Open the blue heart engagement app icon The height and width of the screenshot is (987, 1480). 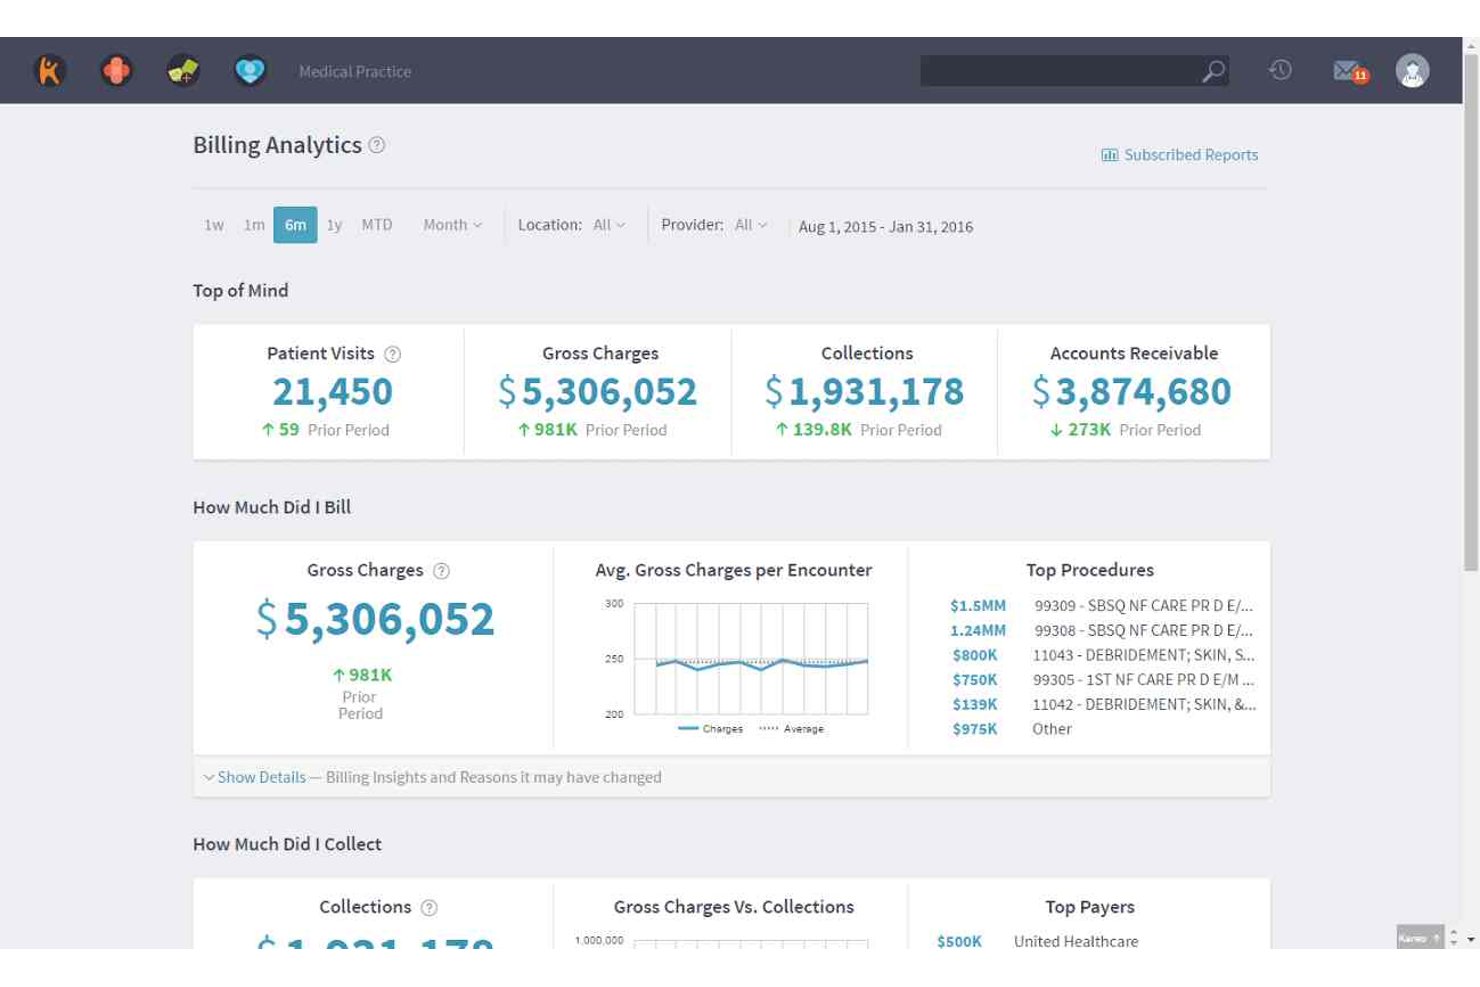coord(250,71)
